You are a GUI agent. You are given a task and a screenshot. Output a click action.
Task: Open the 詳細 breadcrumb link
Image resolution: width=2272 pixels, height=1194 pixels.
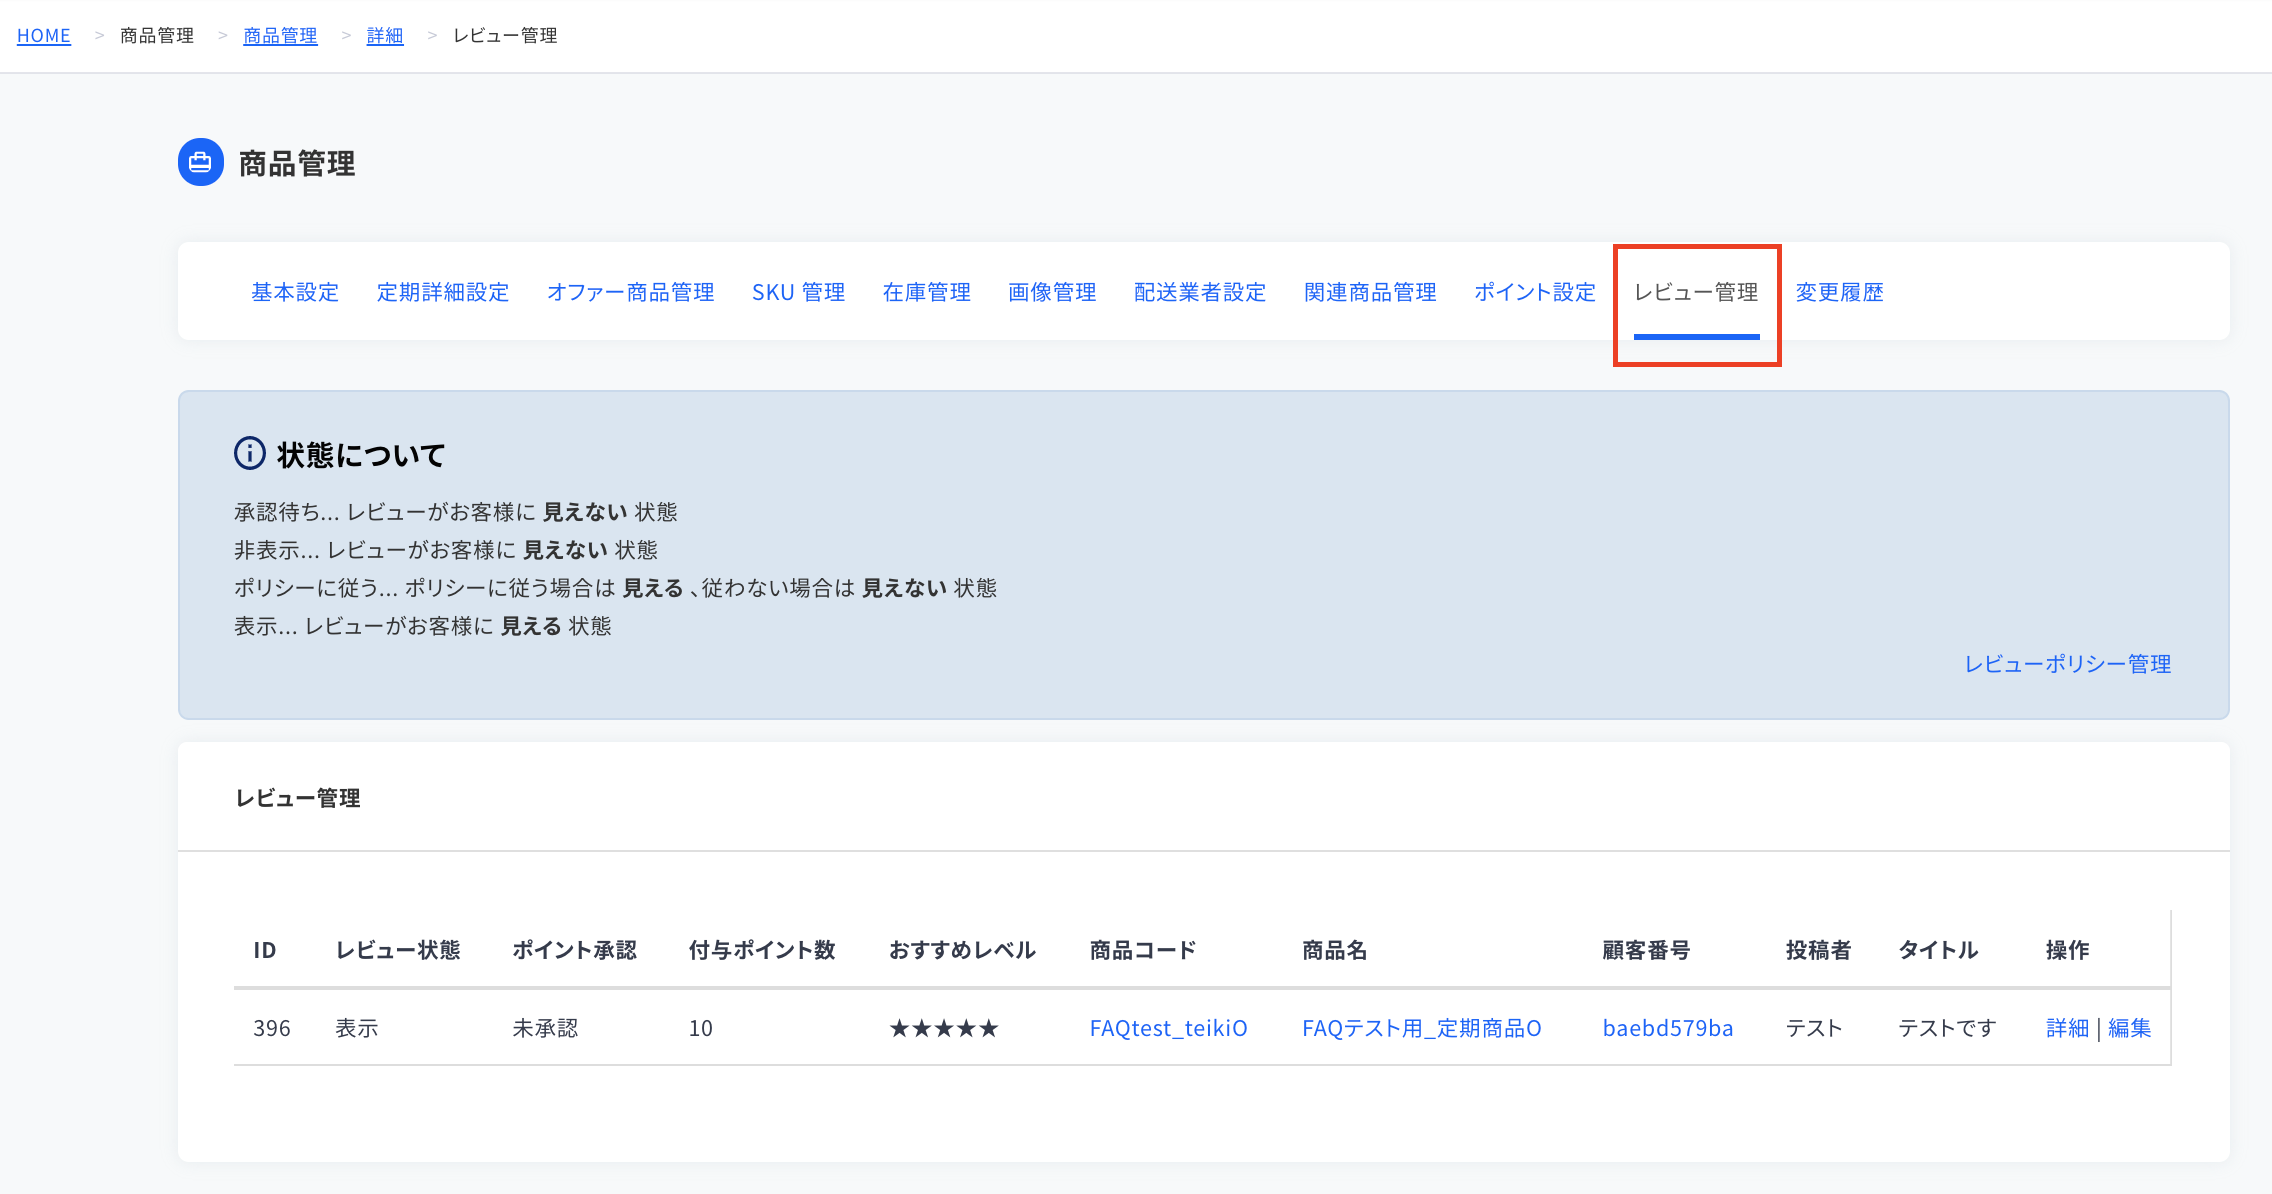coord(385,35)
